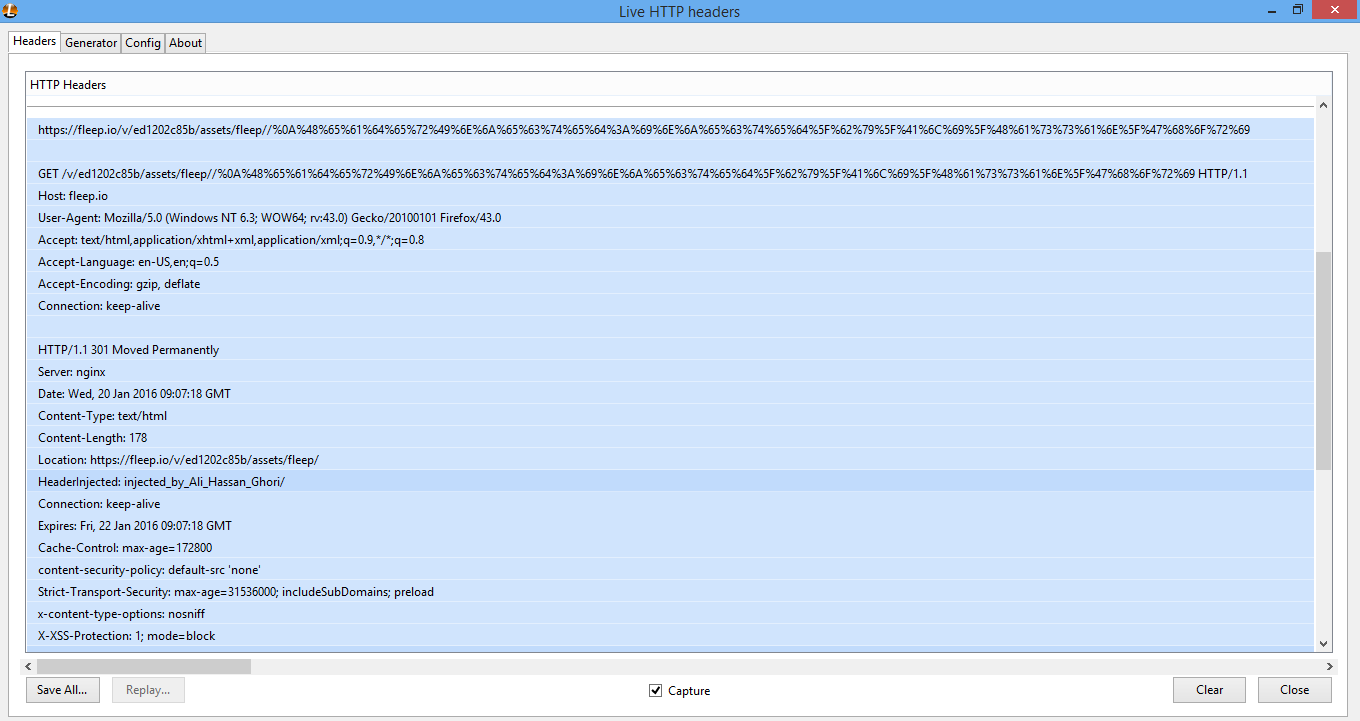Click the Live HTTP headers app icon
Viewport: 1360px width, 721px height.
(x=11, y=10)
